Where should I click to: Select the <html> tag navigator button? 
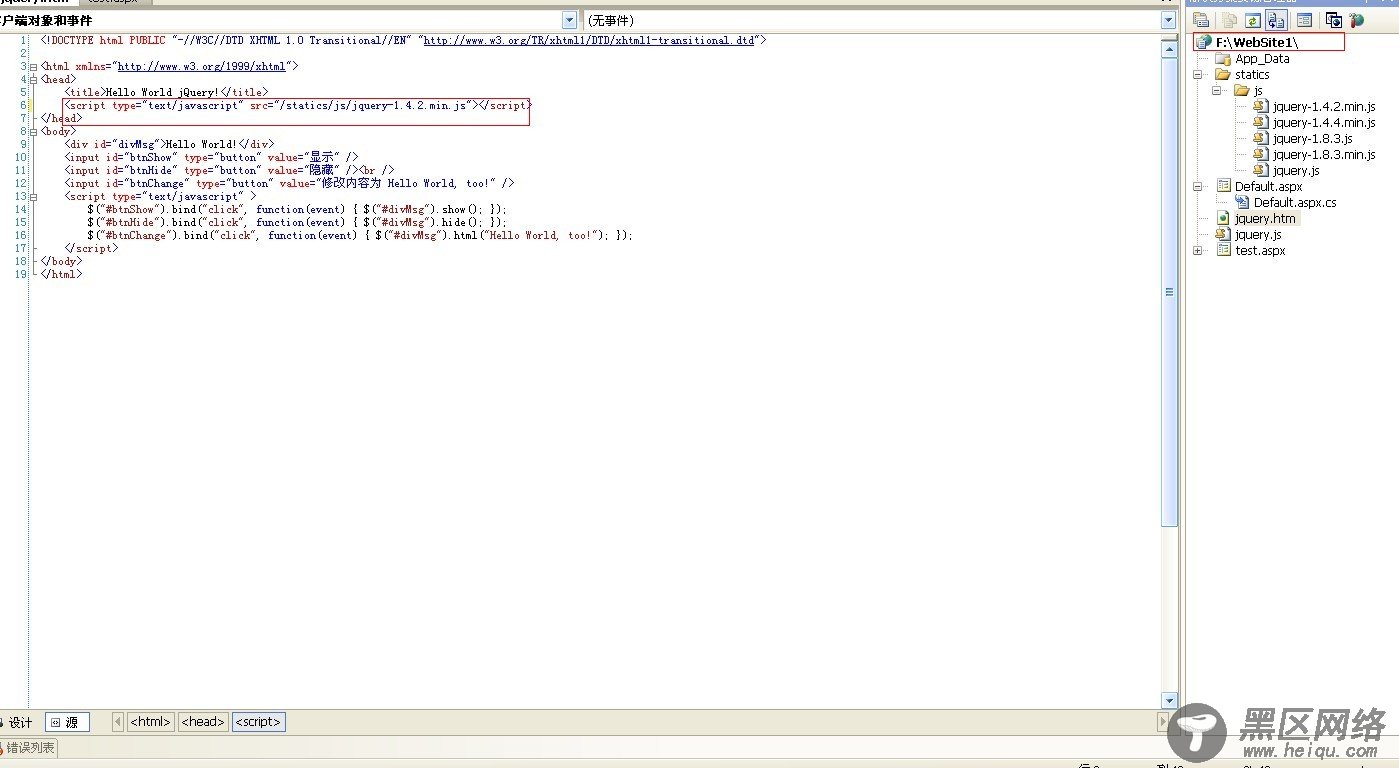click(151, 722)
